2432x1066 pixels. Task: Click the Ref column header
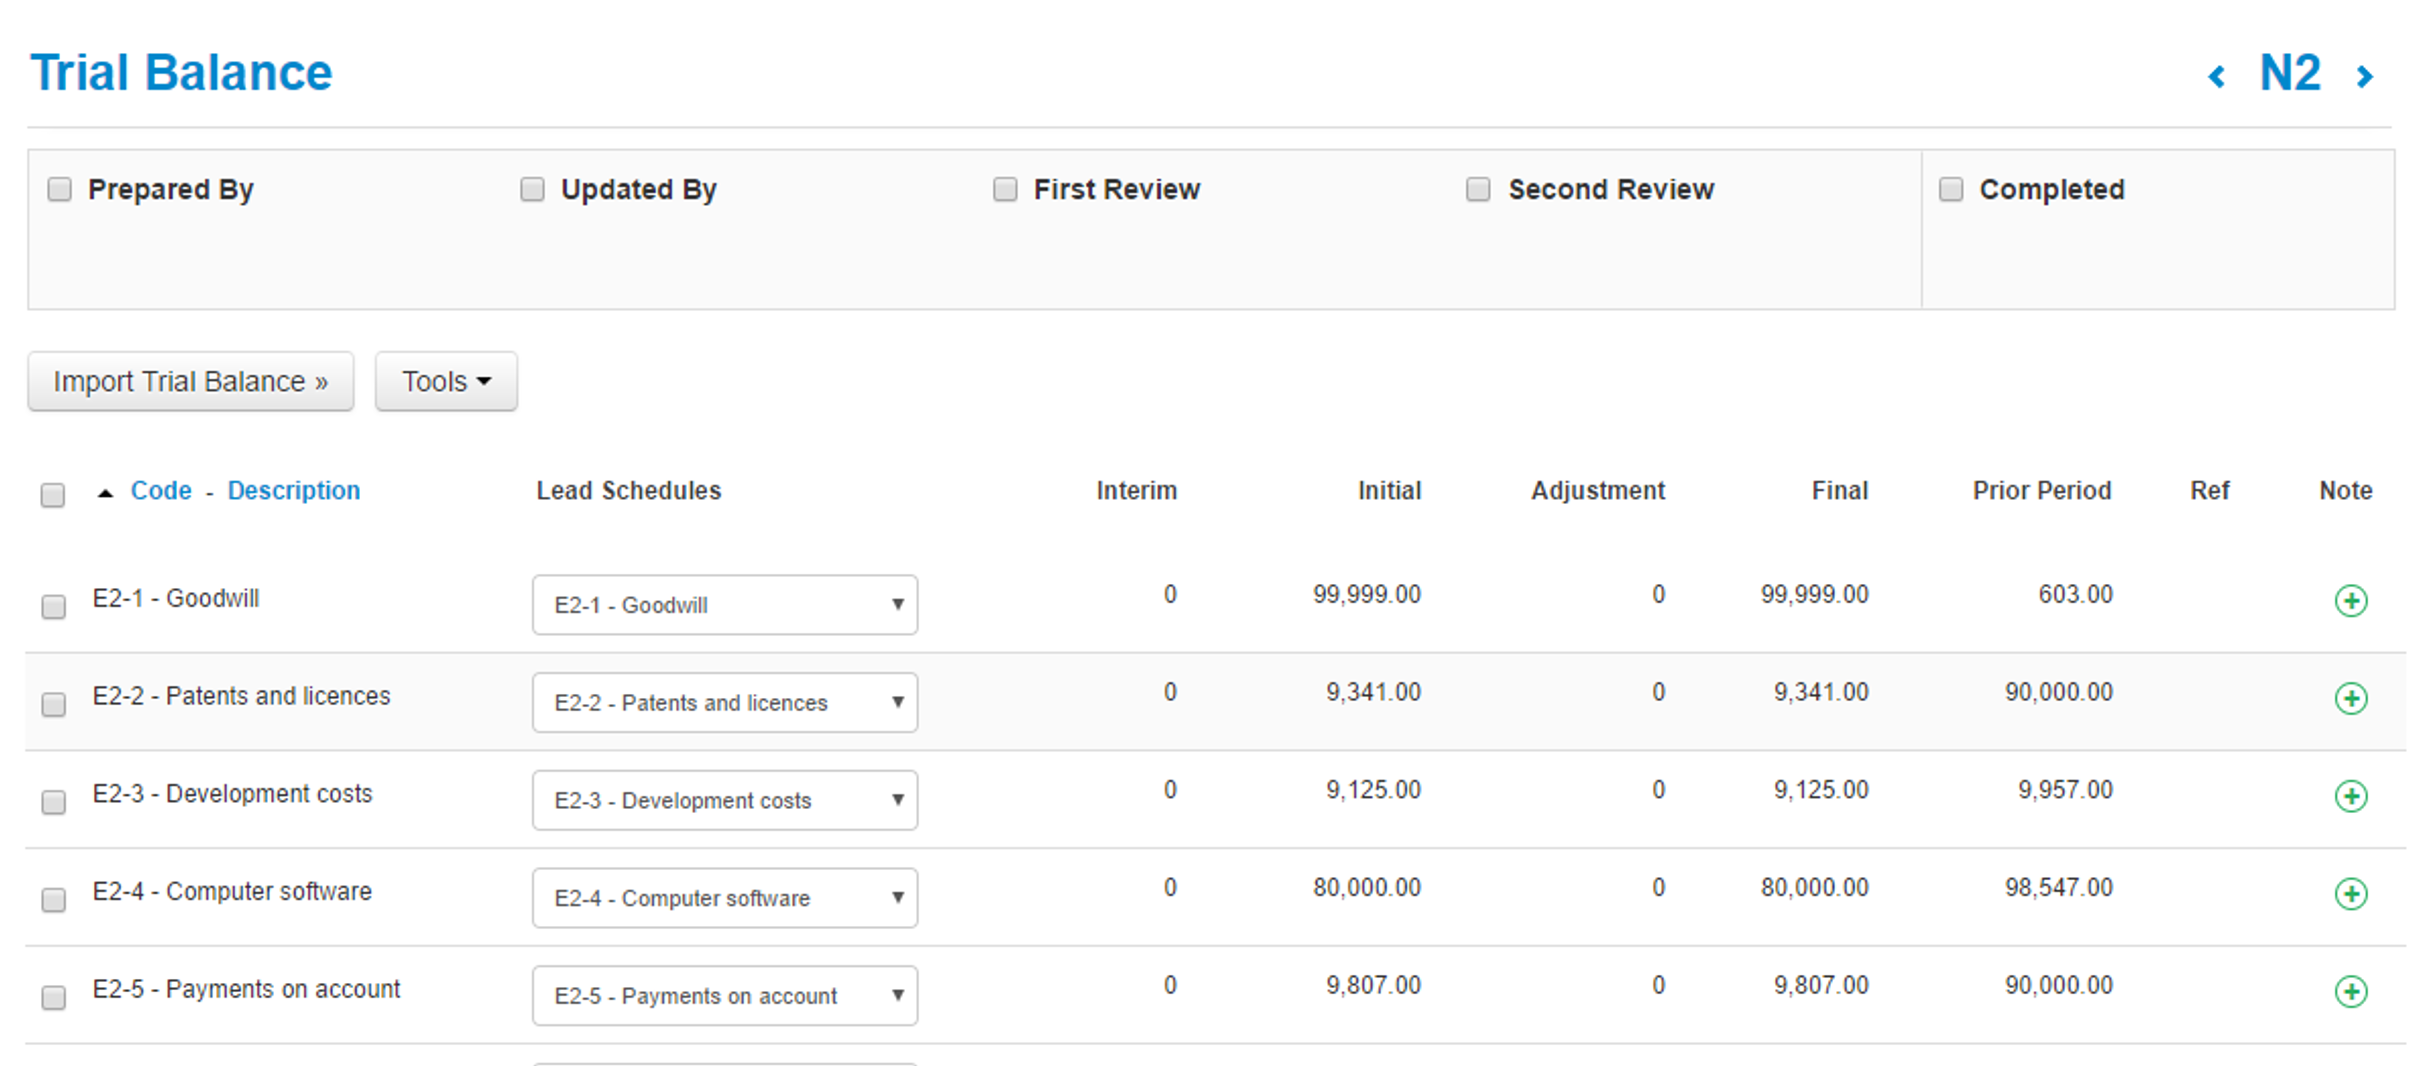click(2210, 491)
